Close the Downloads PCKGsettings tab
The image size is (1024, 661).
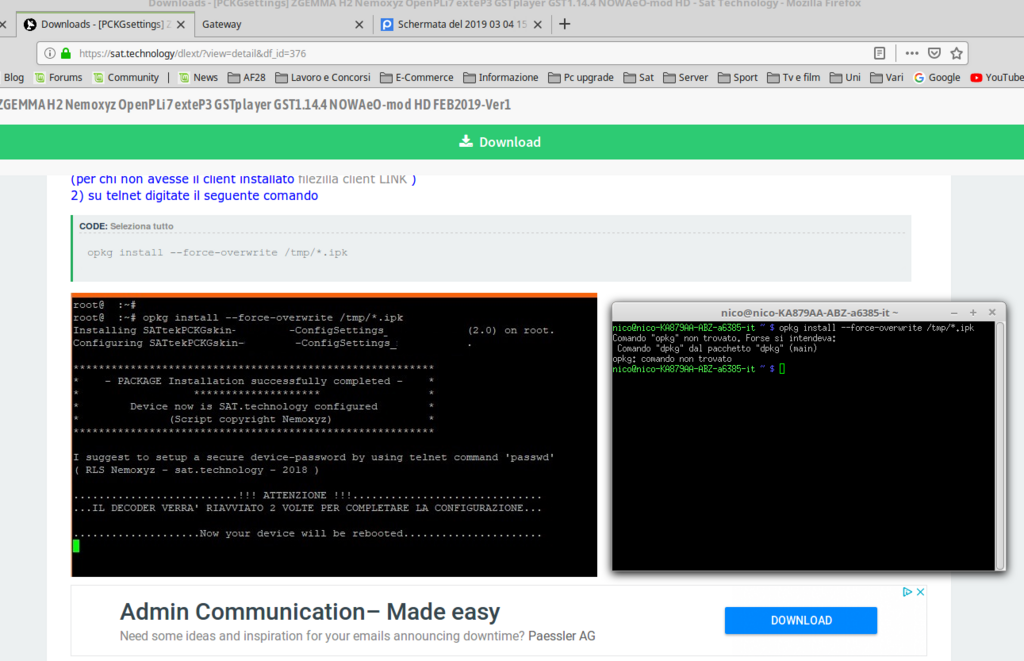pyautogui.click(x=181, y=24)
